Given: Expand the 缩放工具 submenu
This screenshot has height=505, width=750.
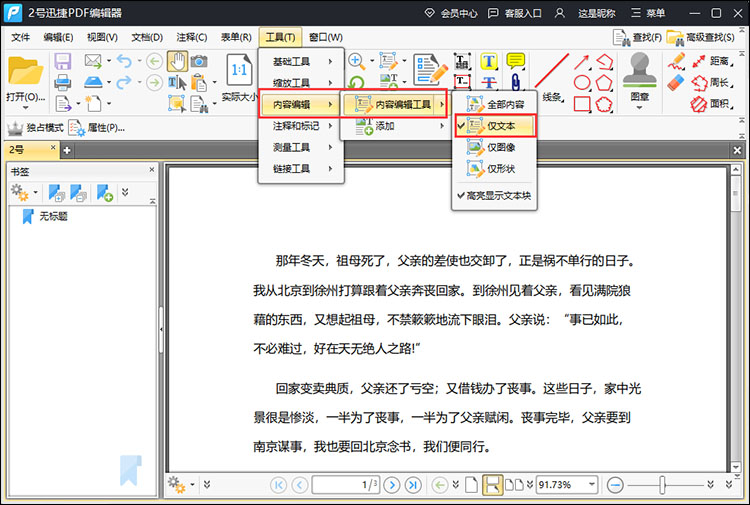Looking at the screenshot, I should coord(301,83).
